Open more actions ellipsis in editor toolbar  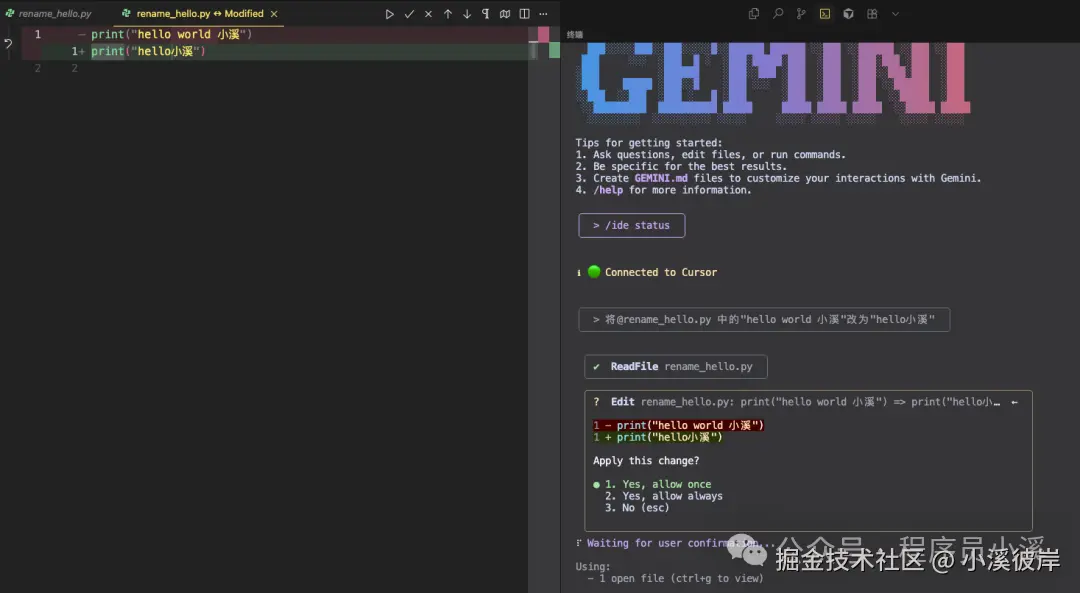[x=543, y=14]
